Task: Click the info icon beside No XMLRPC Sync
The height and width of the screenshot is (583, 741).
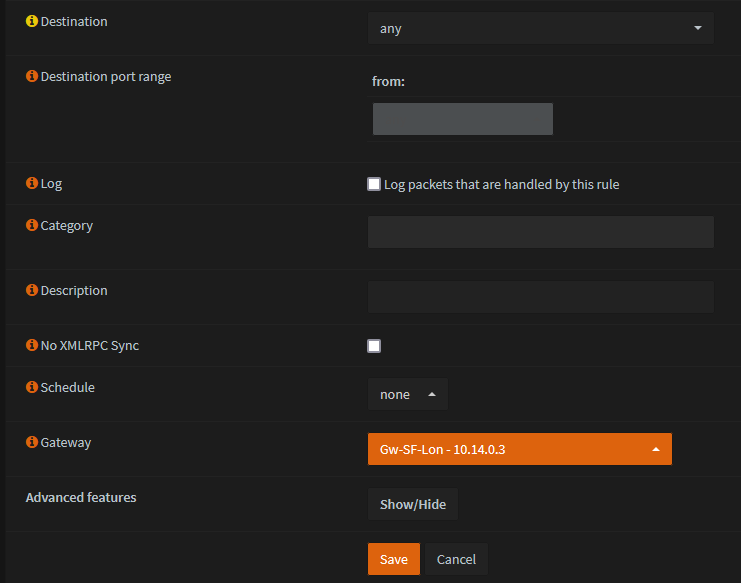Action: click(32, 346)
